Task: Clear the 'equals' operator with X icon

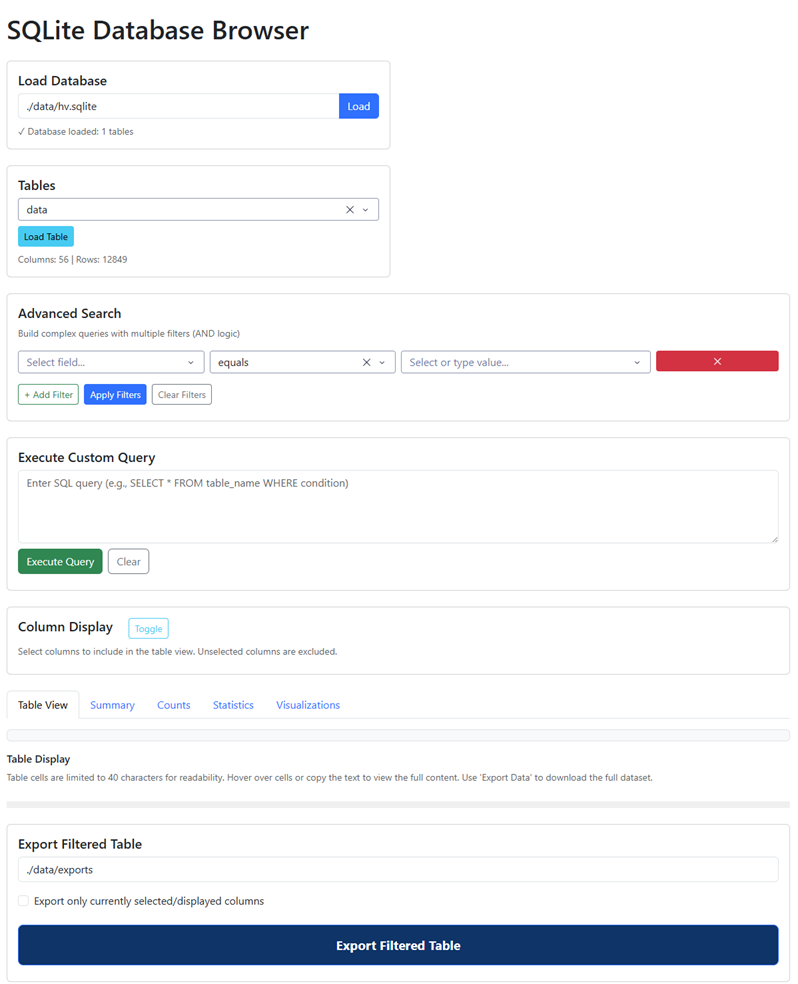Action: point(366,362)
